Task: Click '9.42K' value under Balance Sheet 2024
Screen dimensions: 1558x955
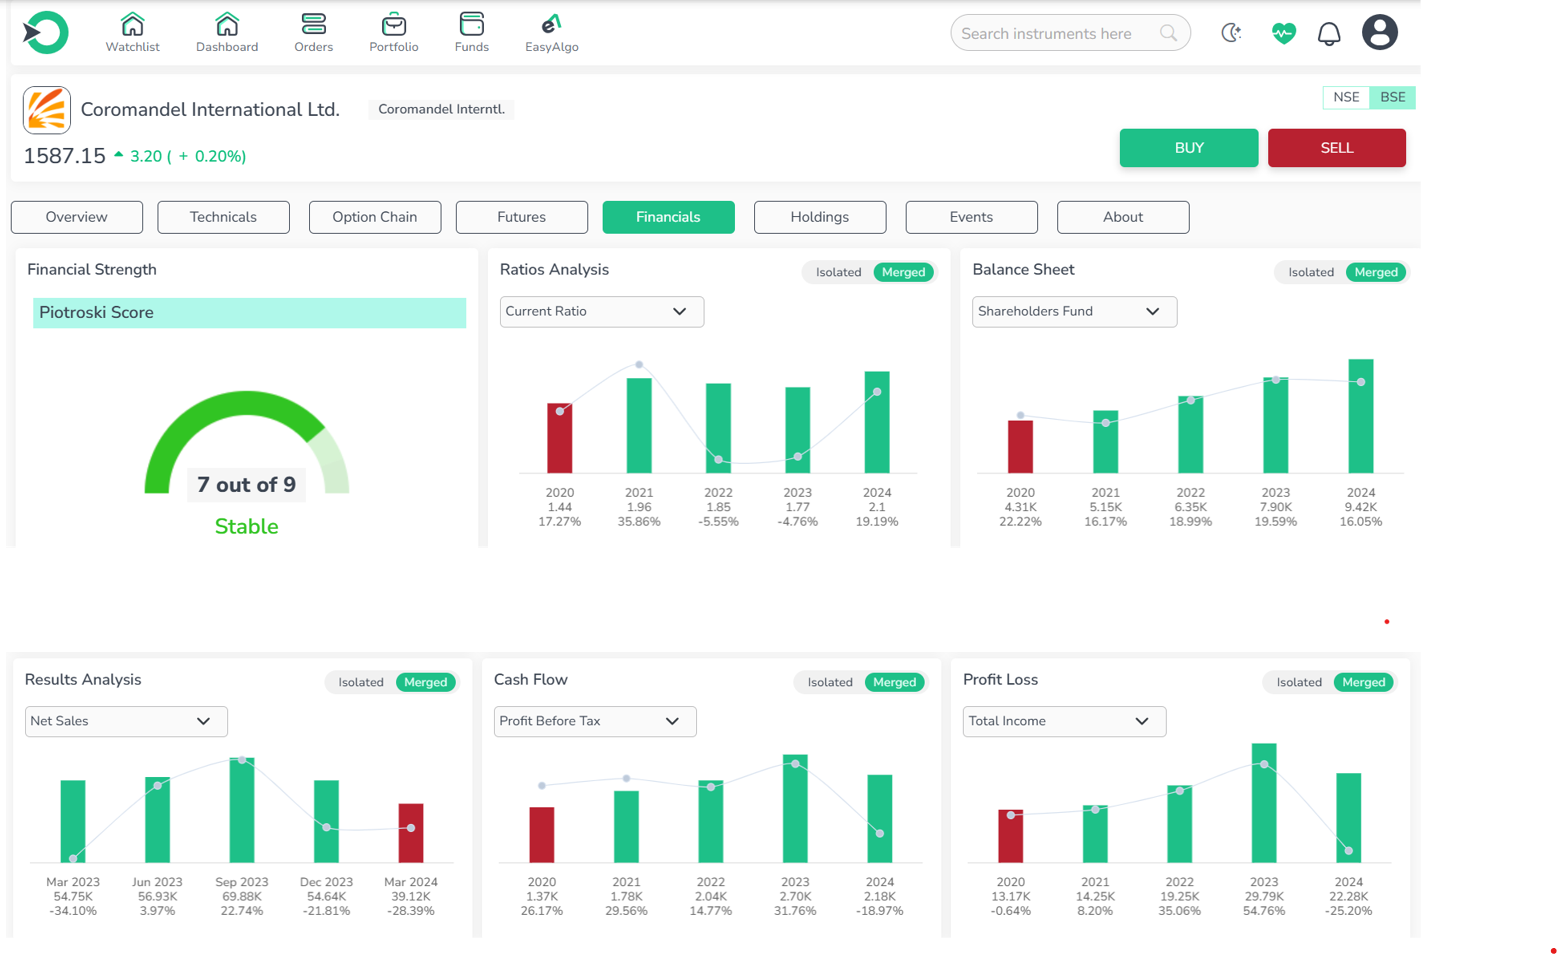Action: pyautogui.click(x=1361, y=507)
